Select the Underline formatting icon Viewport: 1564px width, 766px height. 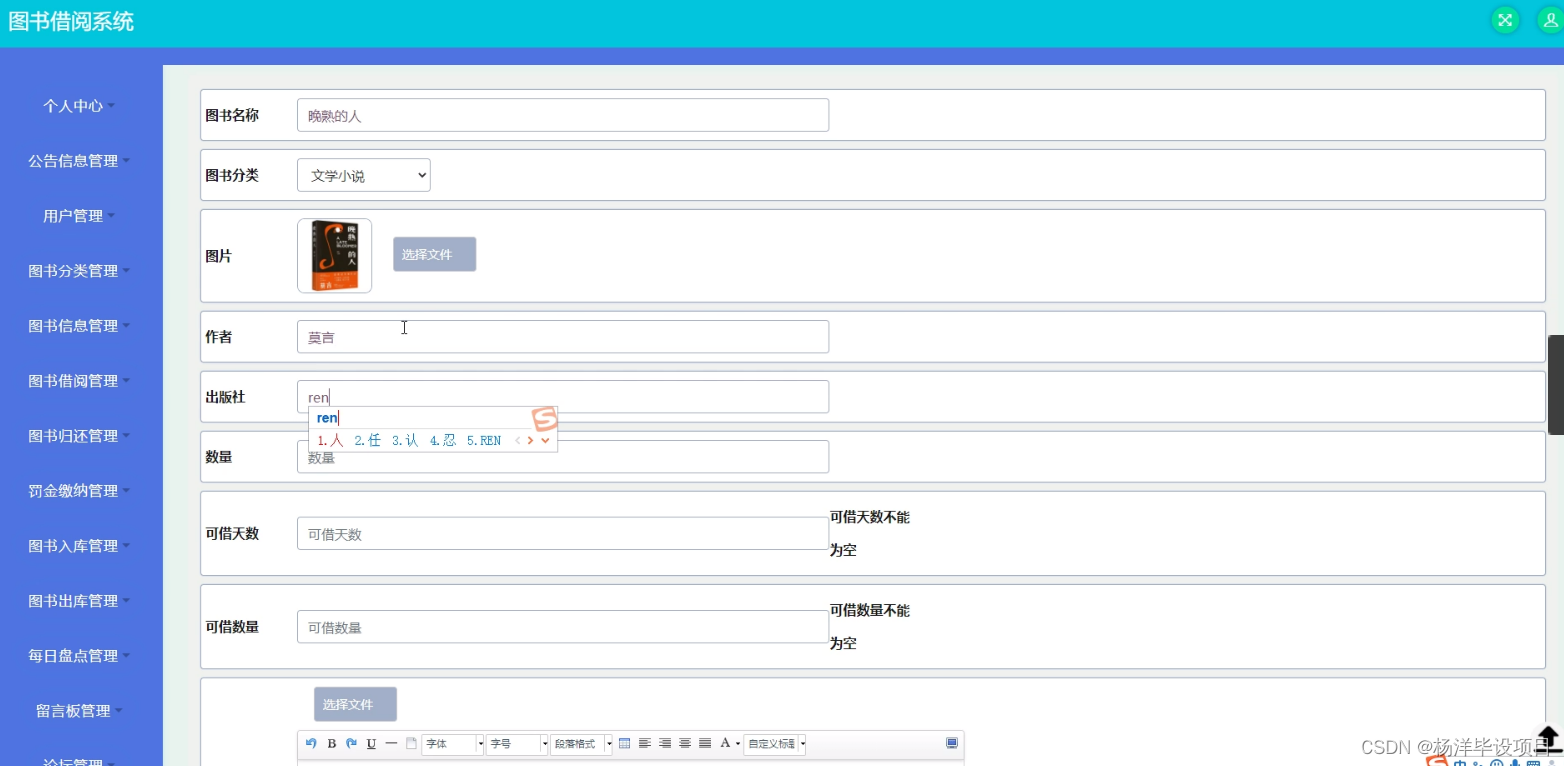tap(370, 744)
